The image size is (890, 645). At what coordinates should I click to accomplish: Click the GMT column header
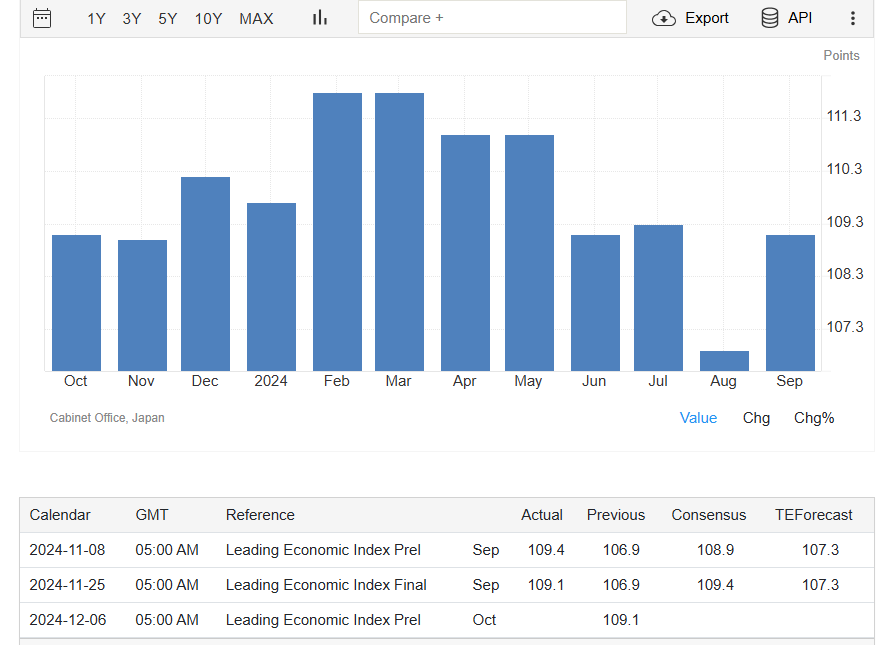tap(152, 515)
